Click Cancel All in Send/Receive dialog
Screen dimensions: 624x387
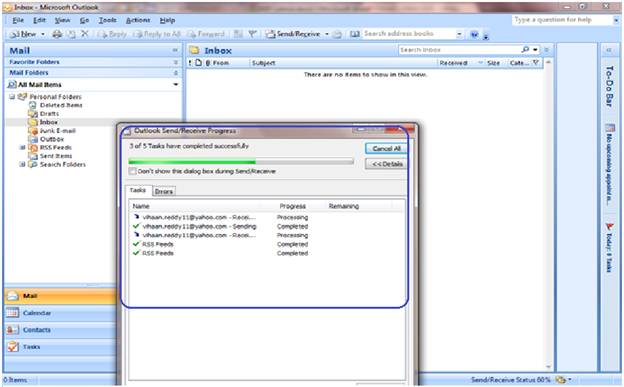click(x=386, y=149)
